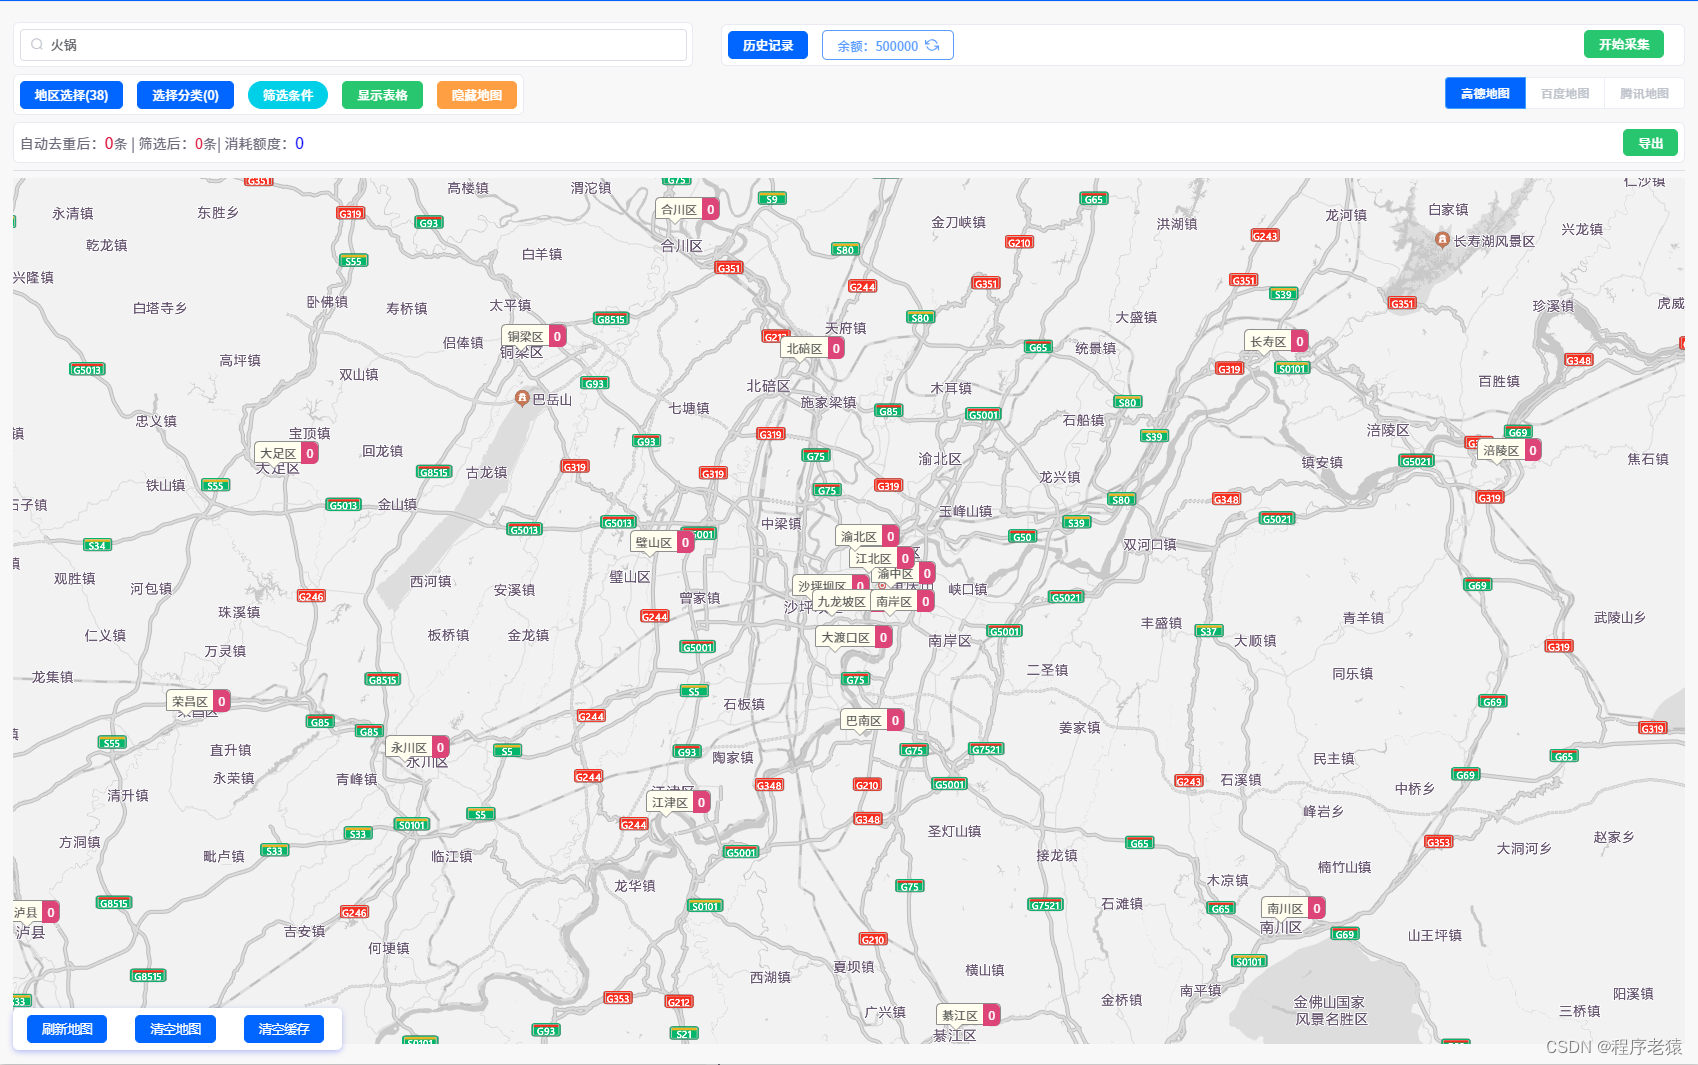This screenshot has width=1698, height=1065.
Task: Open 历史记录 history button
Action: tap(768, 45)
